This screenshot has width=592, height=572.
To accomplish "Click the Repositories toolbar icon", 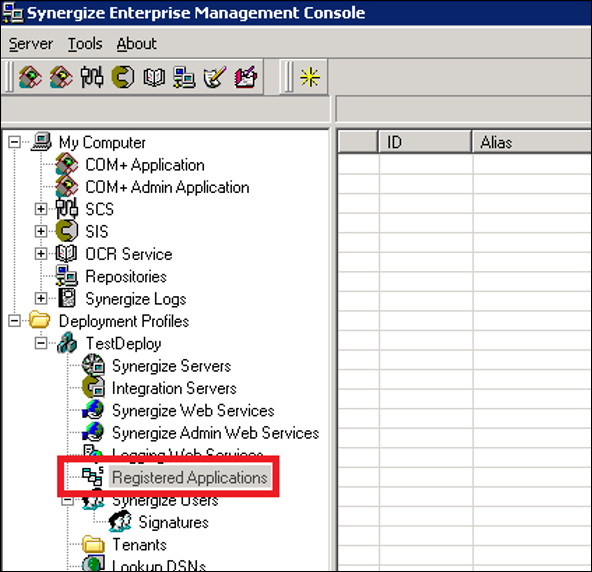I will point(184,77).
